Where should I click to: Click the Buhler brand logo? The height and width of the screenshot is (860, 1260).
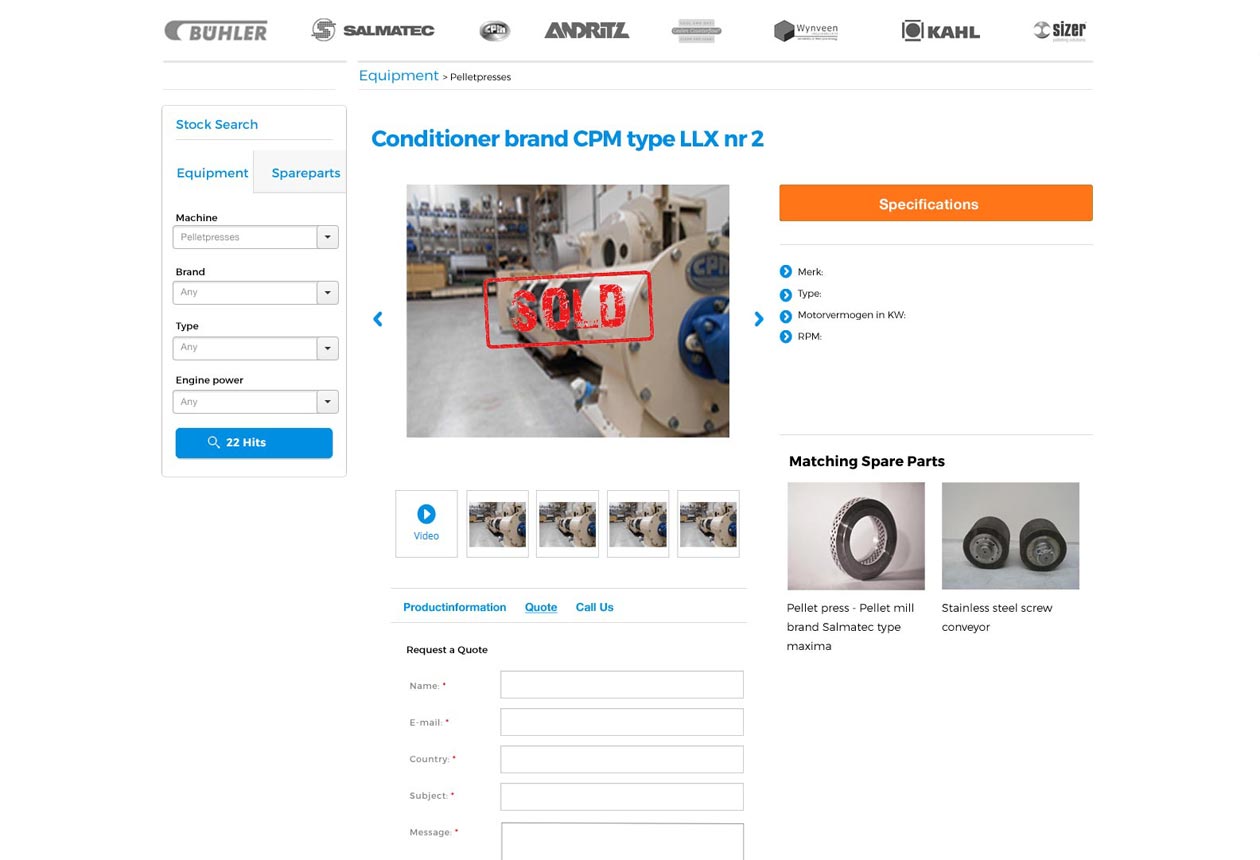pos(216,31)
